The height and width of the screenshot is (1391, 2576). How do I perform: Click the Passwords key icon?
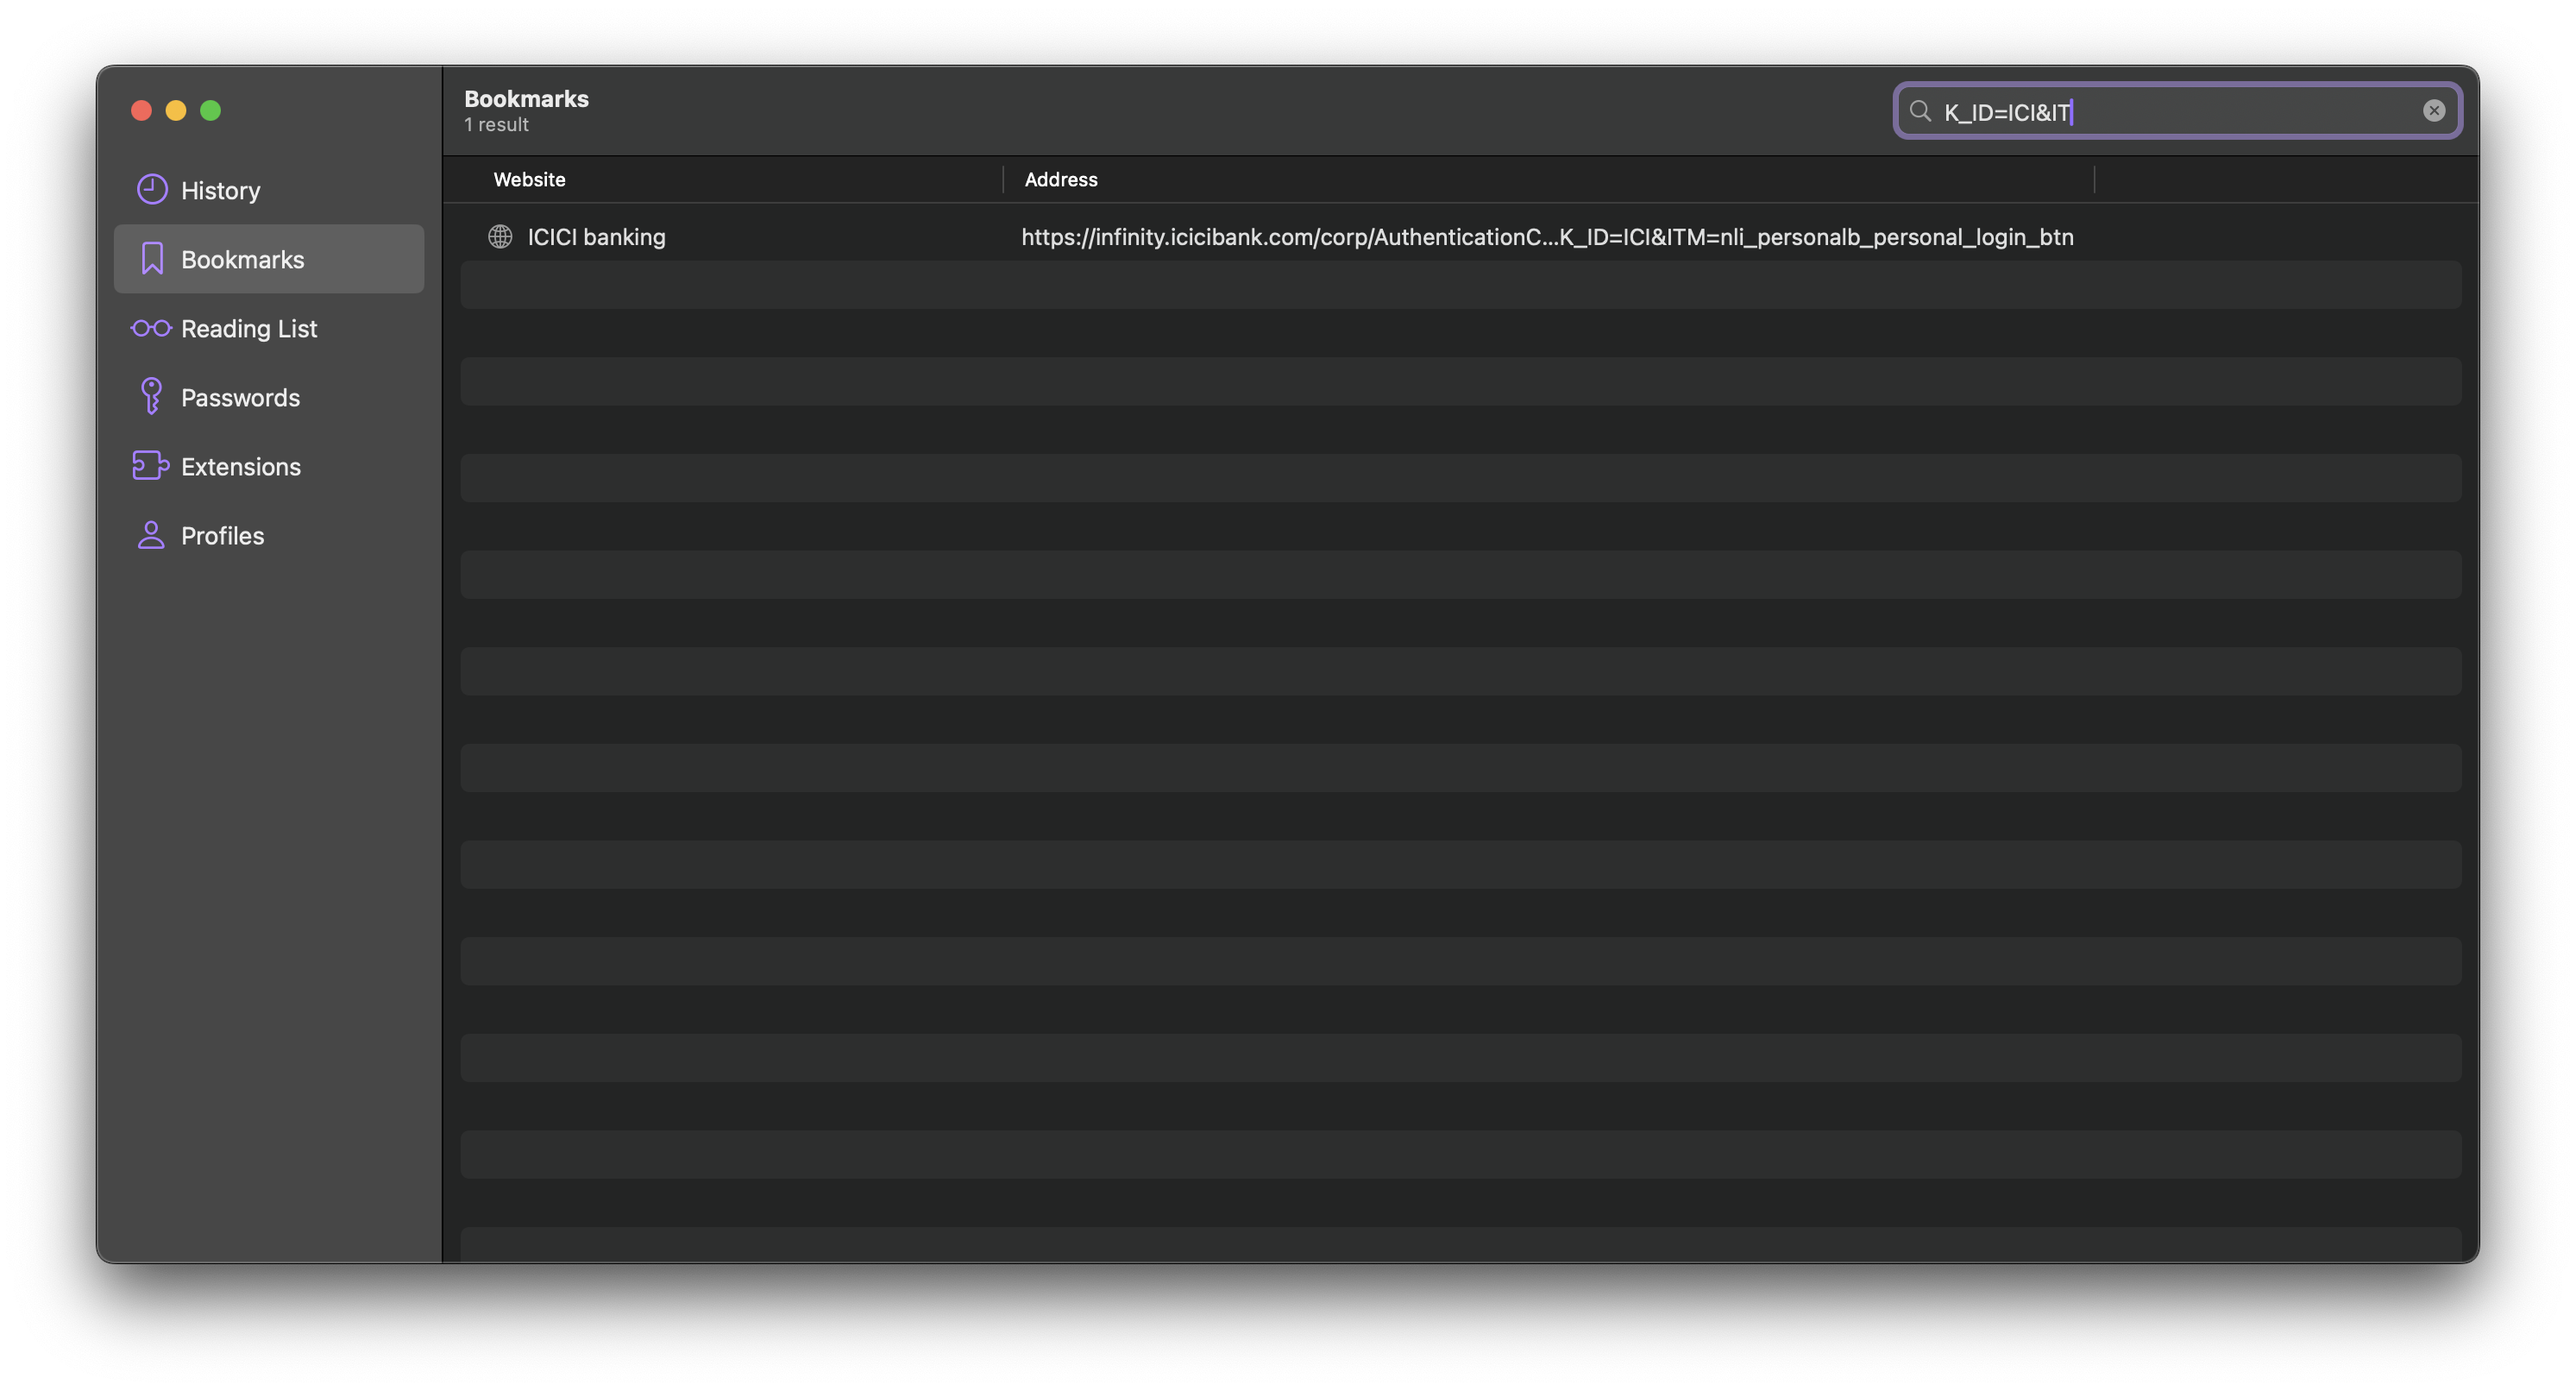pyautogui.click(x=151, y=397)
